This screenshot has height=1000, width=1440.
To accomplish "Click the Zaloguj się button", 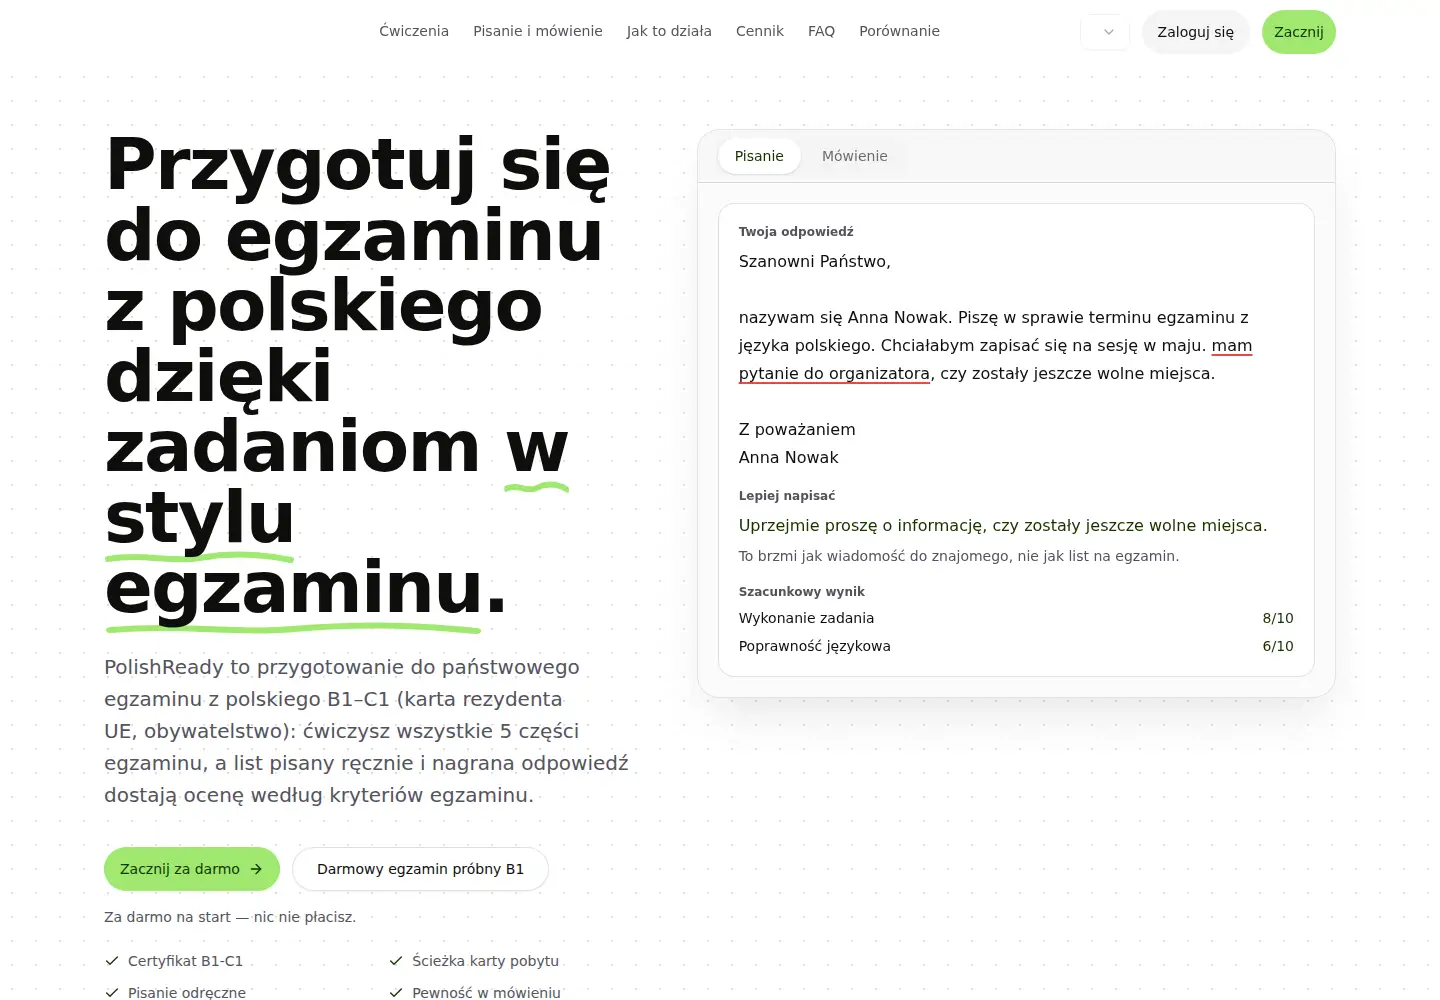I will (1195, 32).
